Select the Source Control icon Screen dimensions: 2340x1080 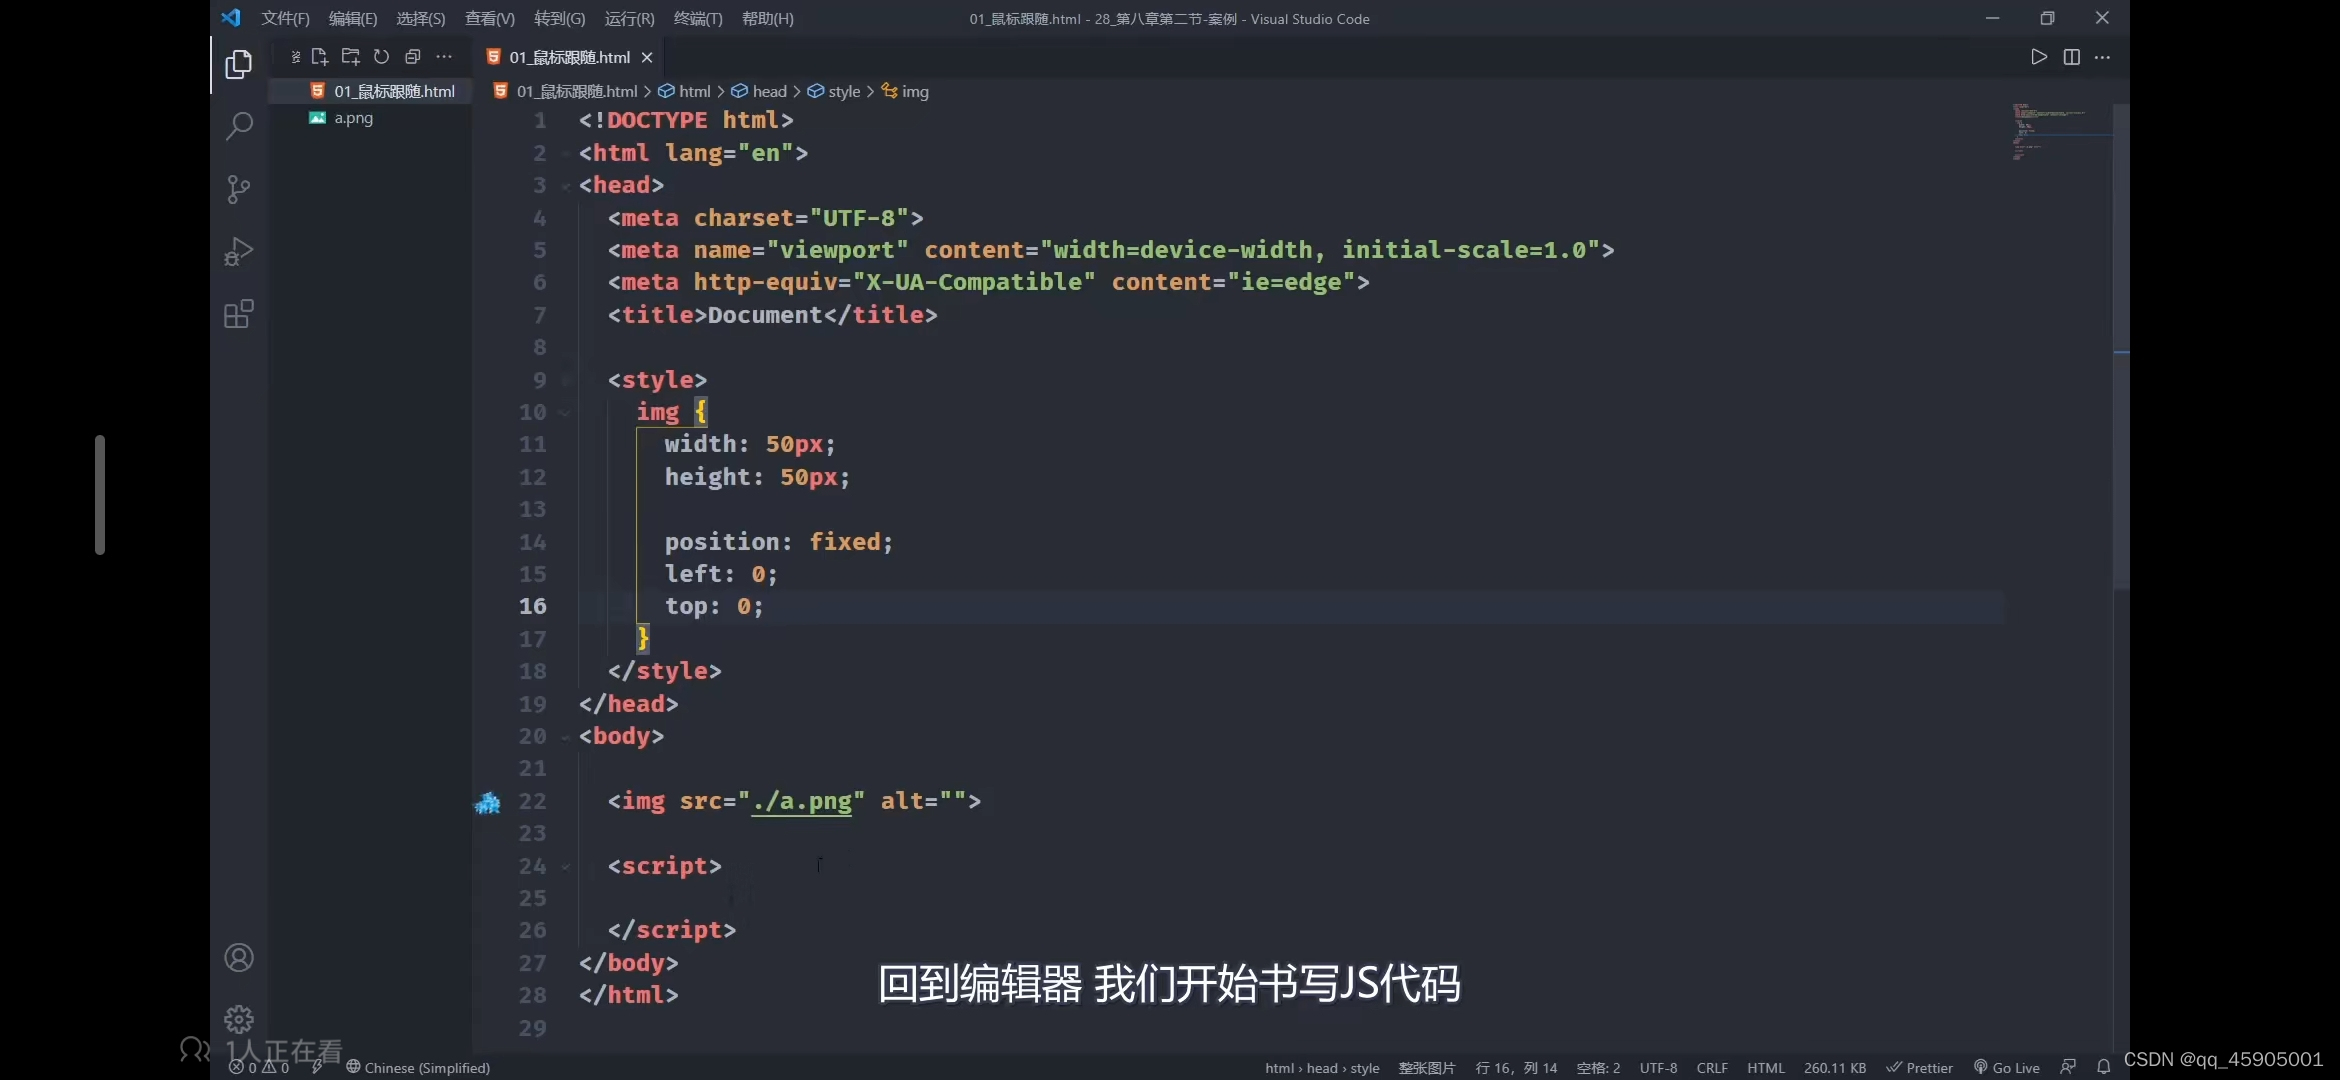pos(239,189)
